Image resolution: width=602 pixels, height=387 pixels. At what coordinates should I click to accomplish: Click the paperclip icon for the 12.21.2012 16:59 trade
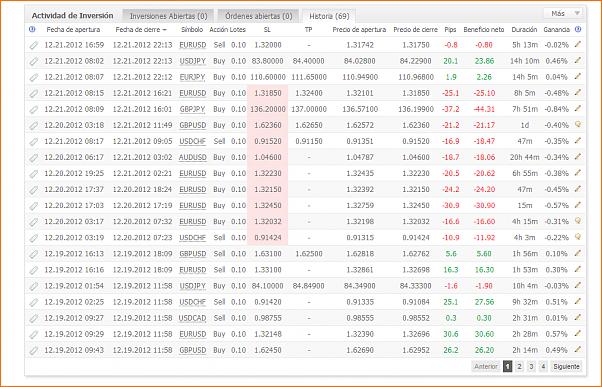[x=34, y=45]
